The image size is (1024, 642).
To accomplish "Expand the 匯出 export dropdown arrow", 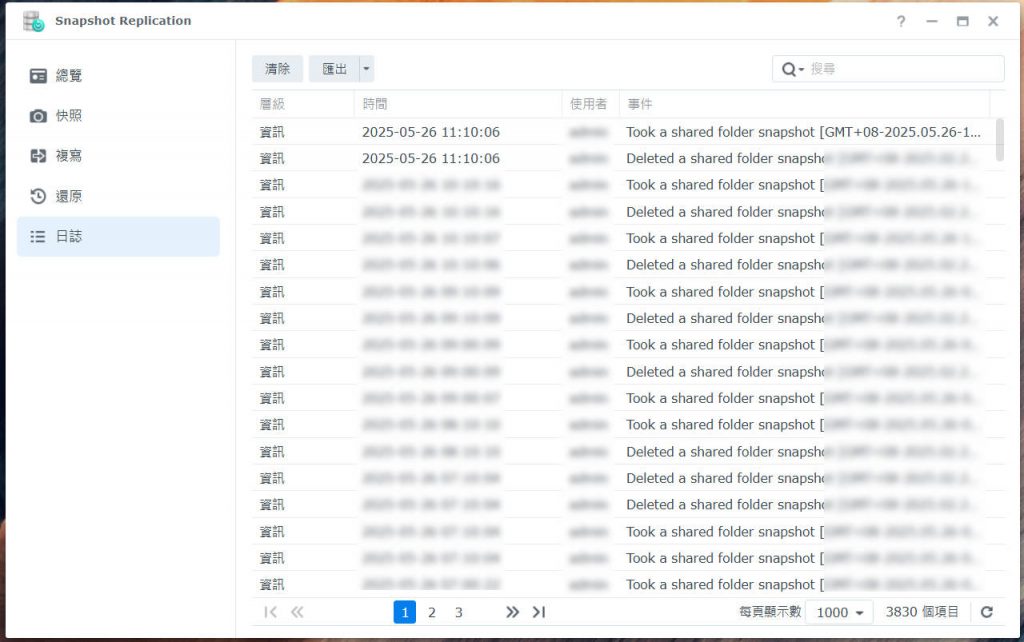I will click(x=366, y=69).
